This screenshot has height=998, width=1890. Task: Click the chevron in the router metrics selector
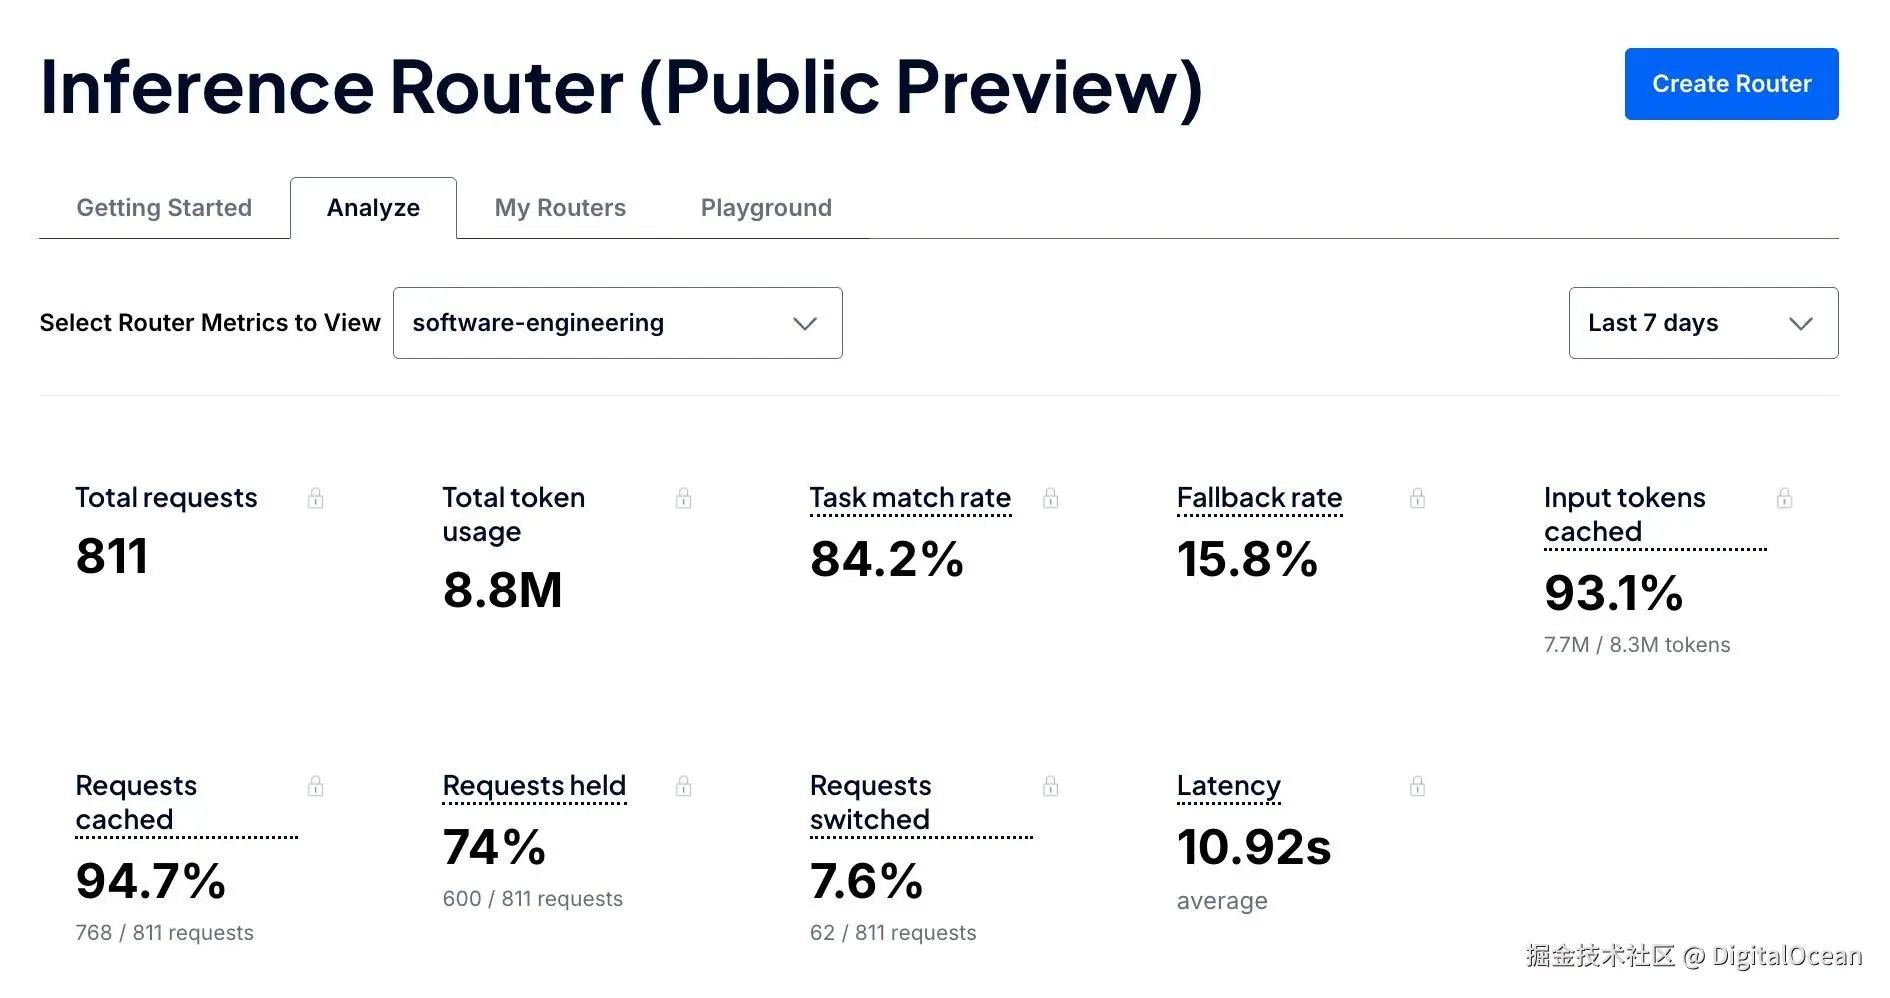805,323
